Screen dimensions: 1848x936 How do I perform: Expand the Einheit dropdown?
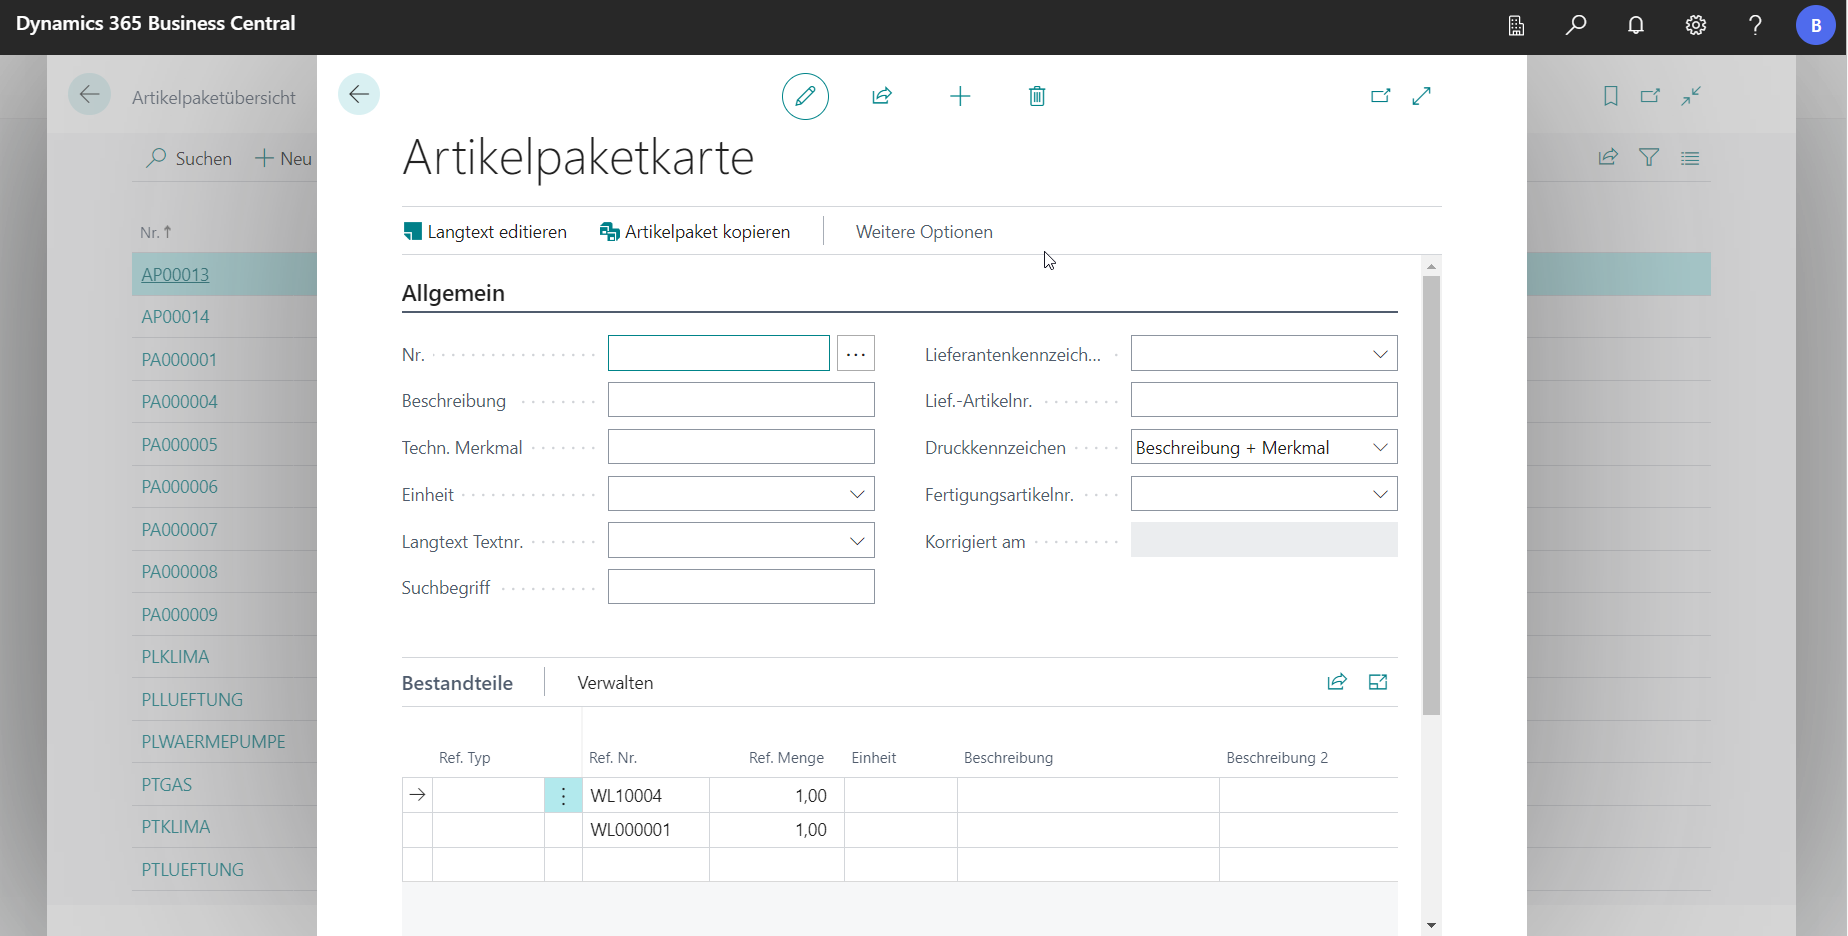(x=856, y=494)
